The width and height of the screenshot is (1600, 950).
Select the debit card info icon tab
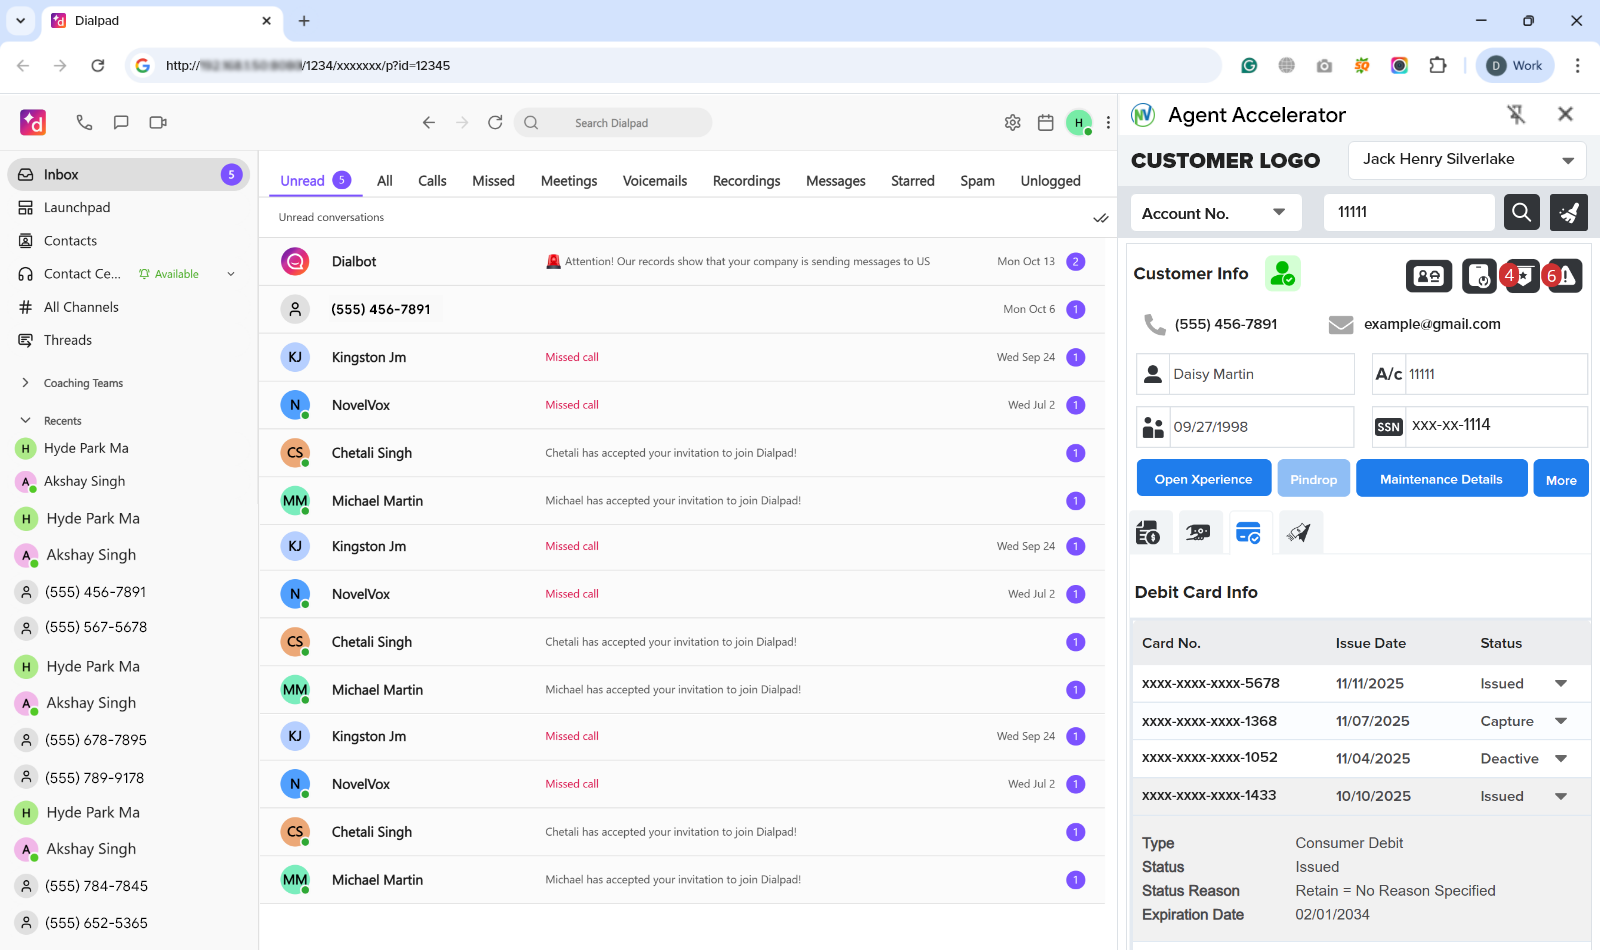coord(1248,533)
